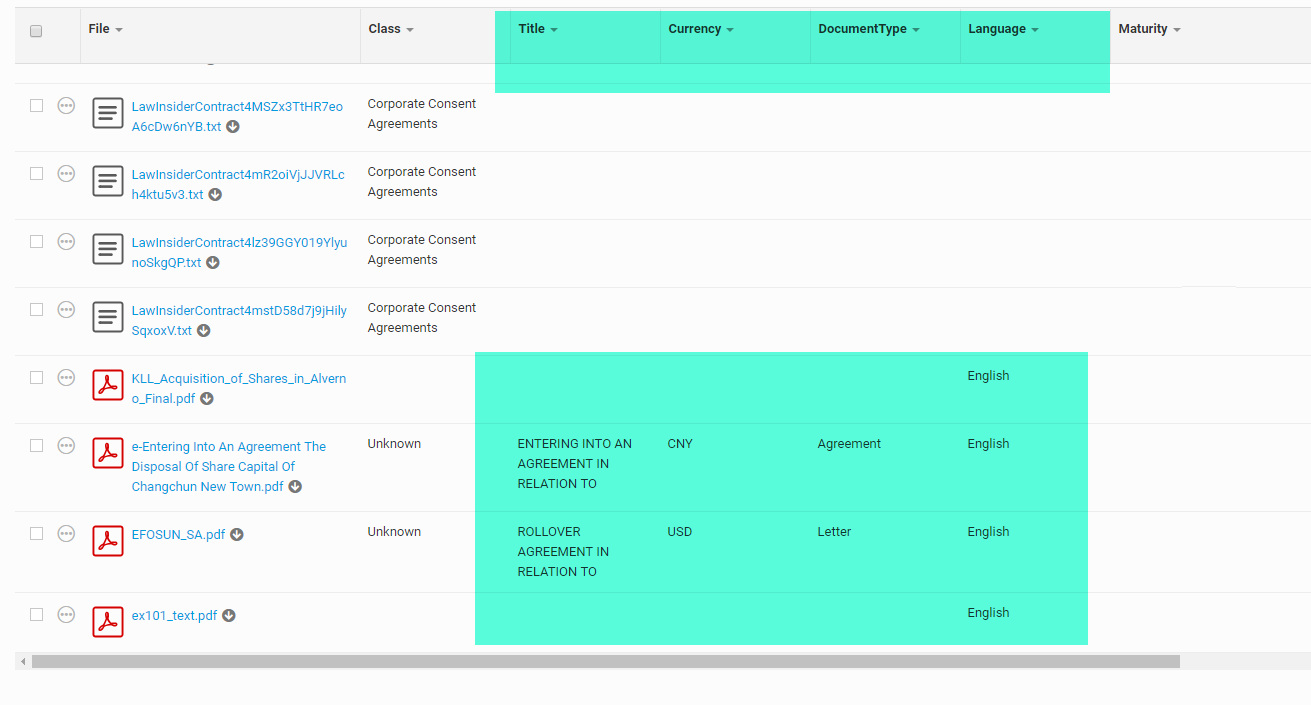Expand the Currency column sort menu
The width and height of the screenshot is (1311, 705).
(x=730, y=30)
